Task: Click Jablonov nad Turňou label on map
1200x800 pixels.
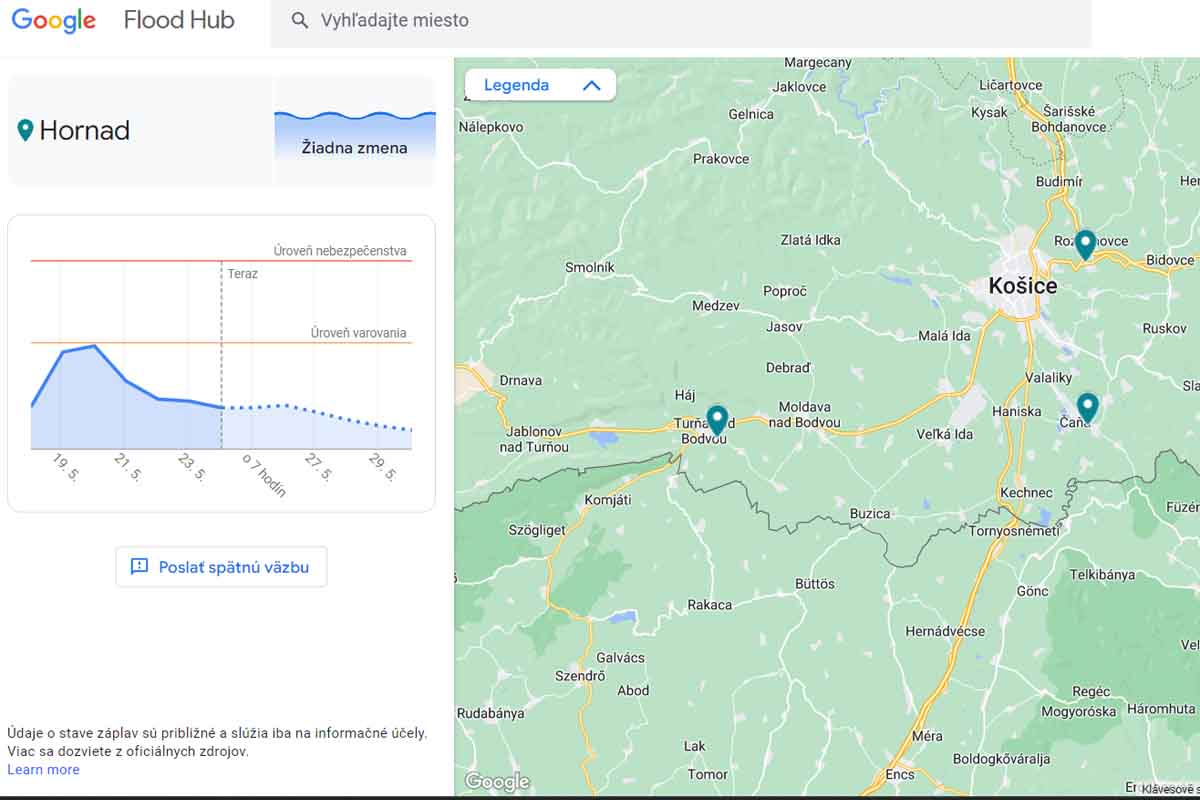Action: 534,439
